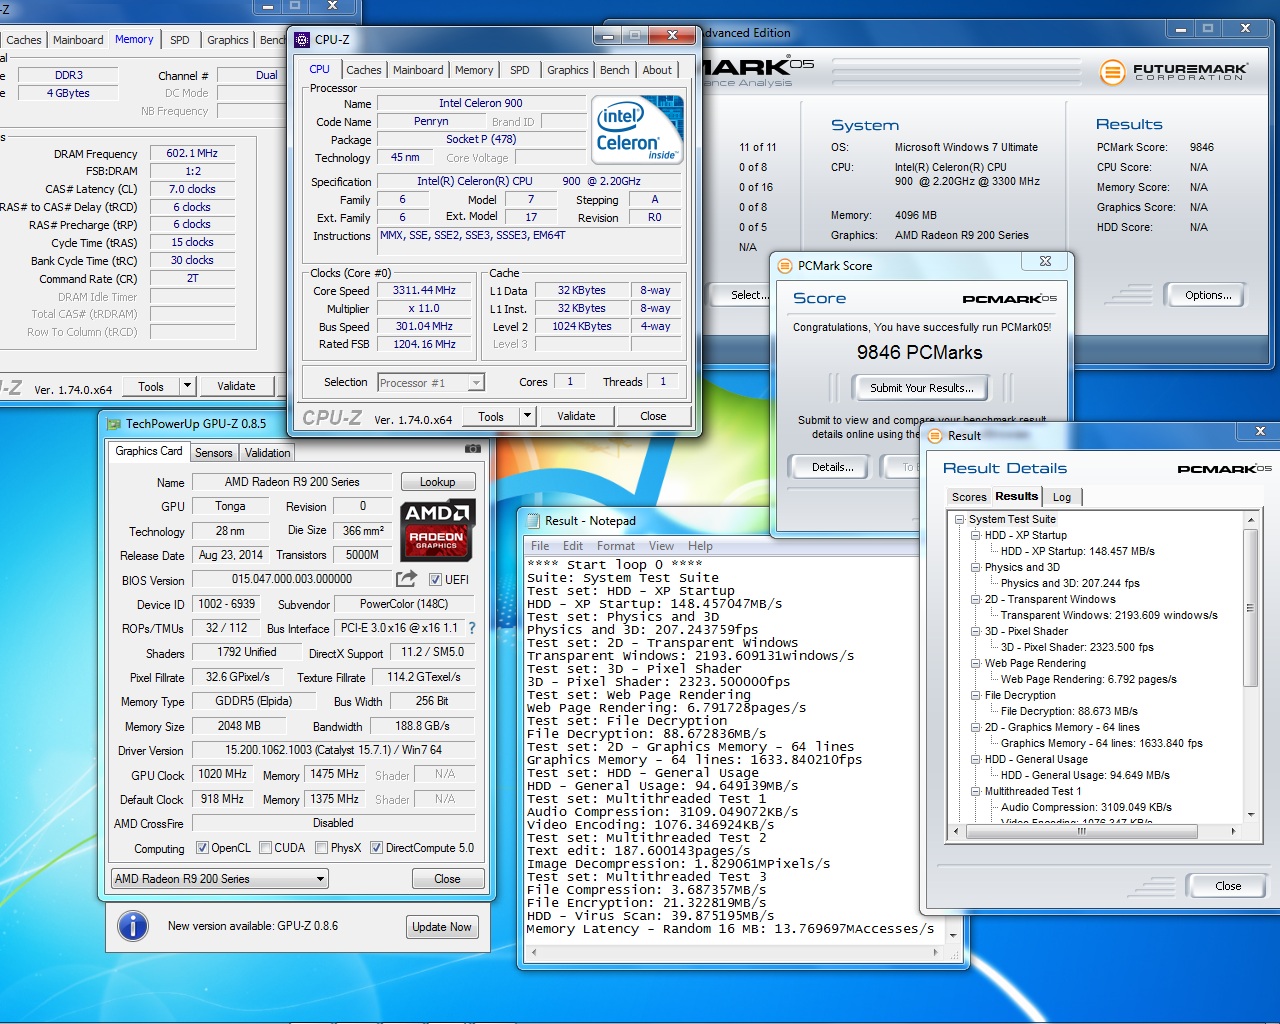The height and width of the screenshot is (1024, 1280).
Task: Click the PCMark Score window title icon
Action: click(785, 266)
